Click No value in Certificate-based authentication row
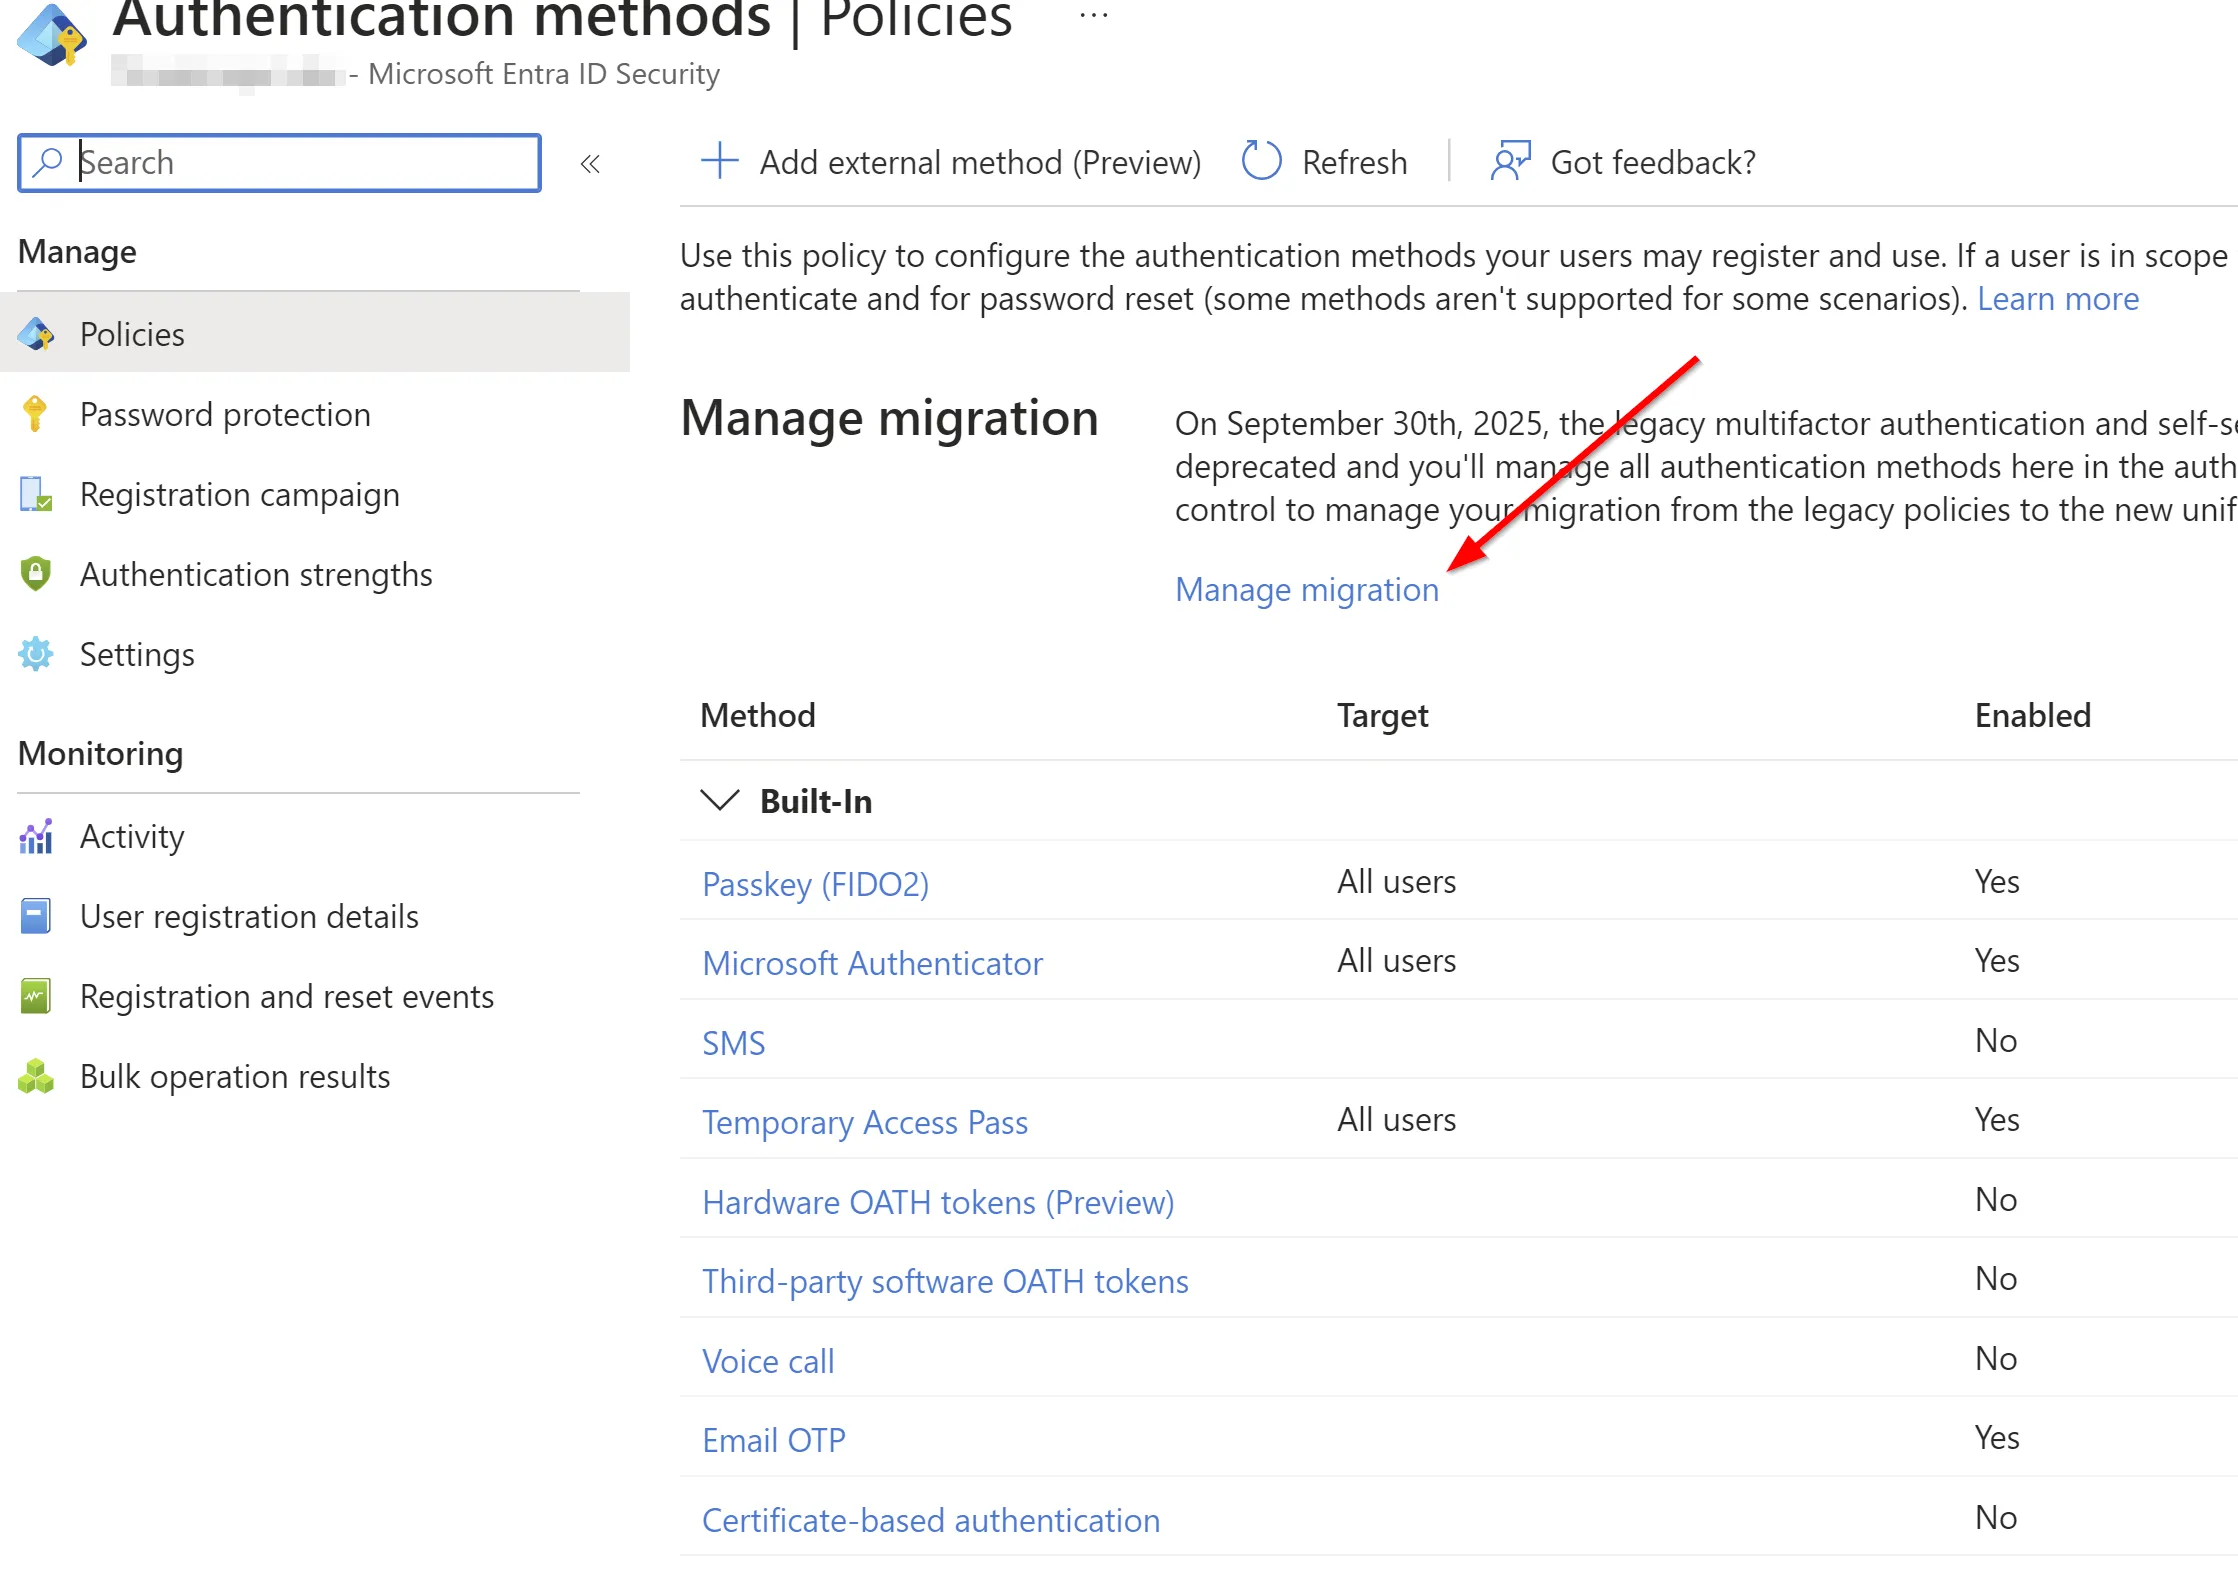This screenshot has height=1577, width=2238. click(x=1996, y=1517)
